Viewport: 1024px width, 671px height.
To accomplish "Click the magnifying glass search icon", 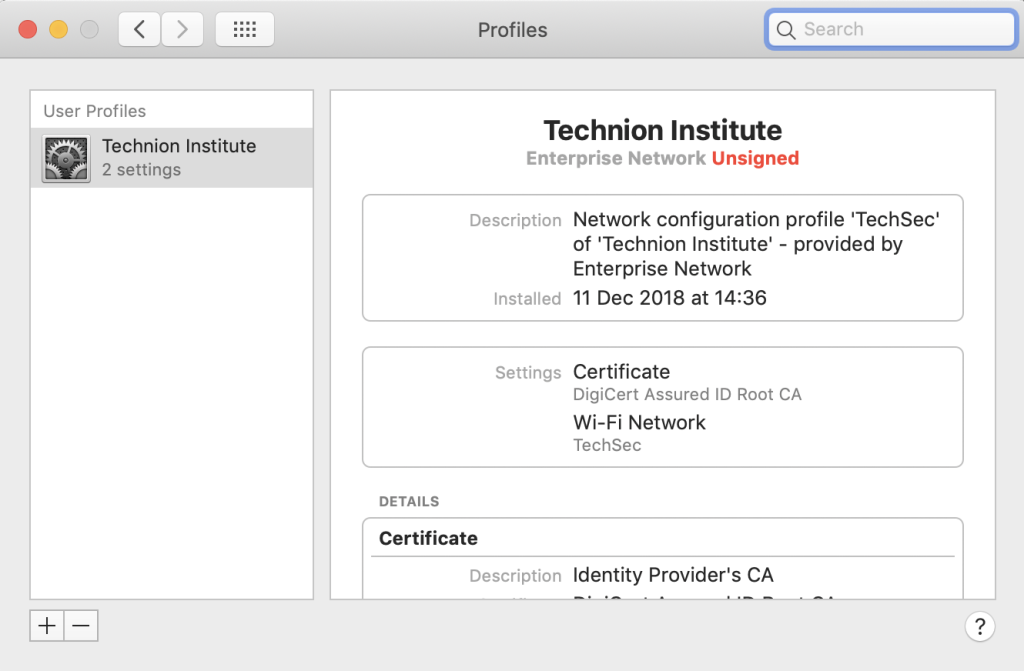I will [786, 30].
